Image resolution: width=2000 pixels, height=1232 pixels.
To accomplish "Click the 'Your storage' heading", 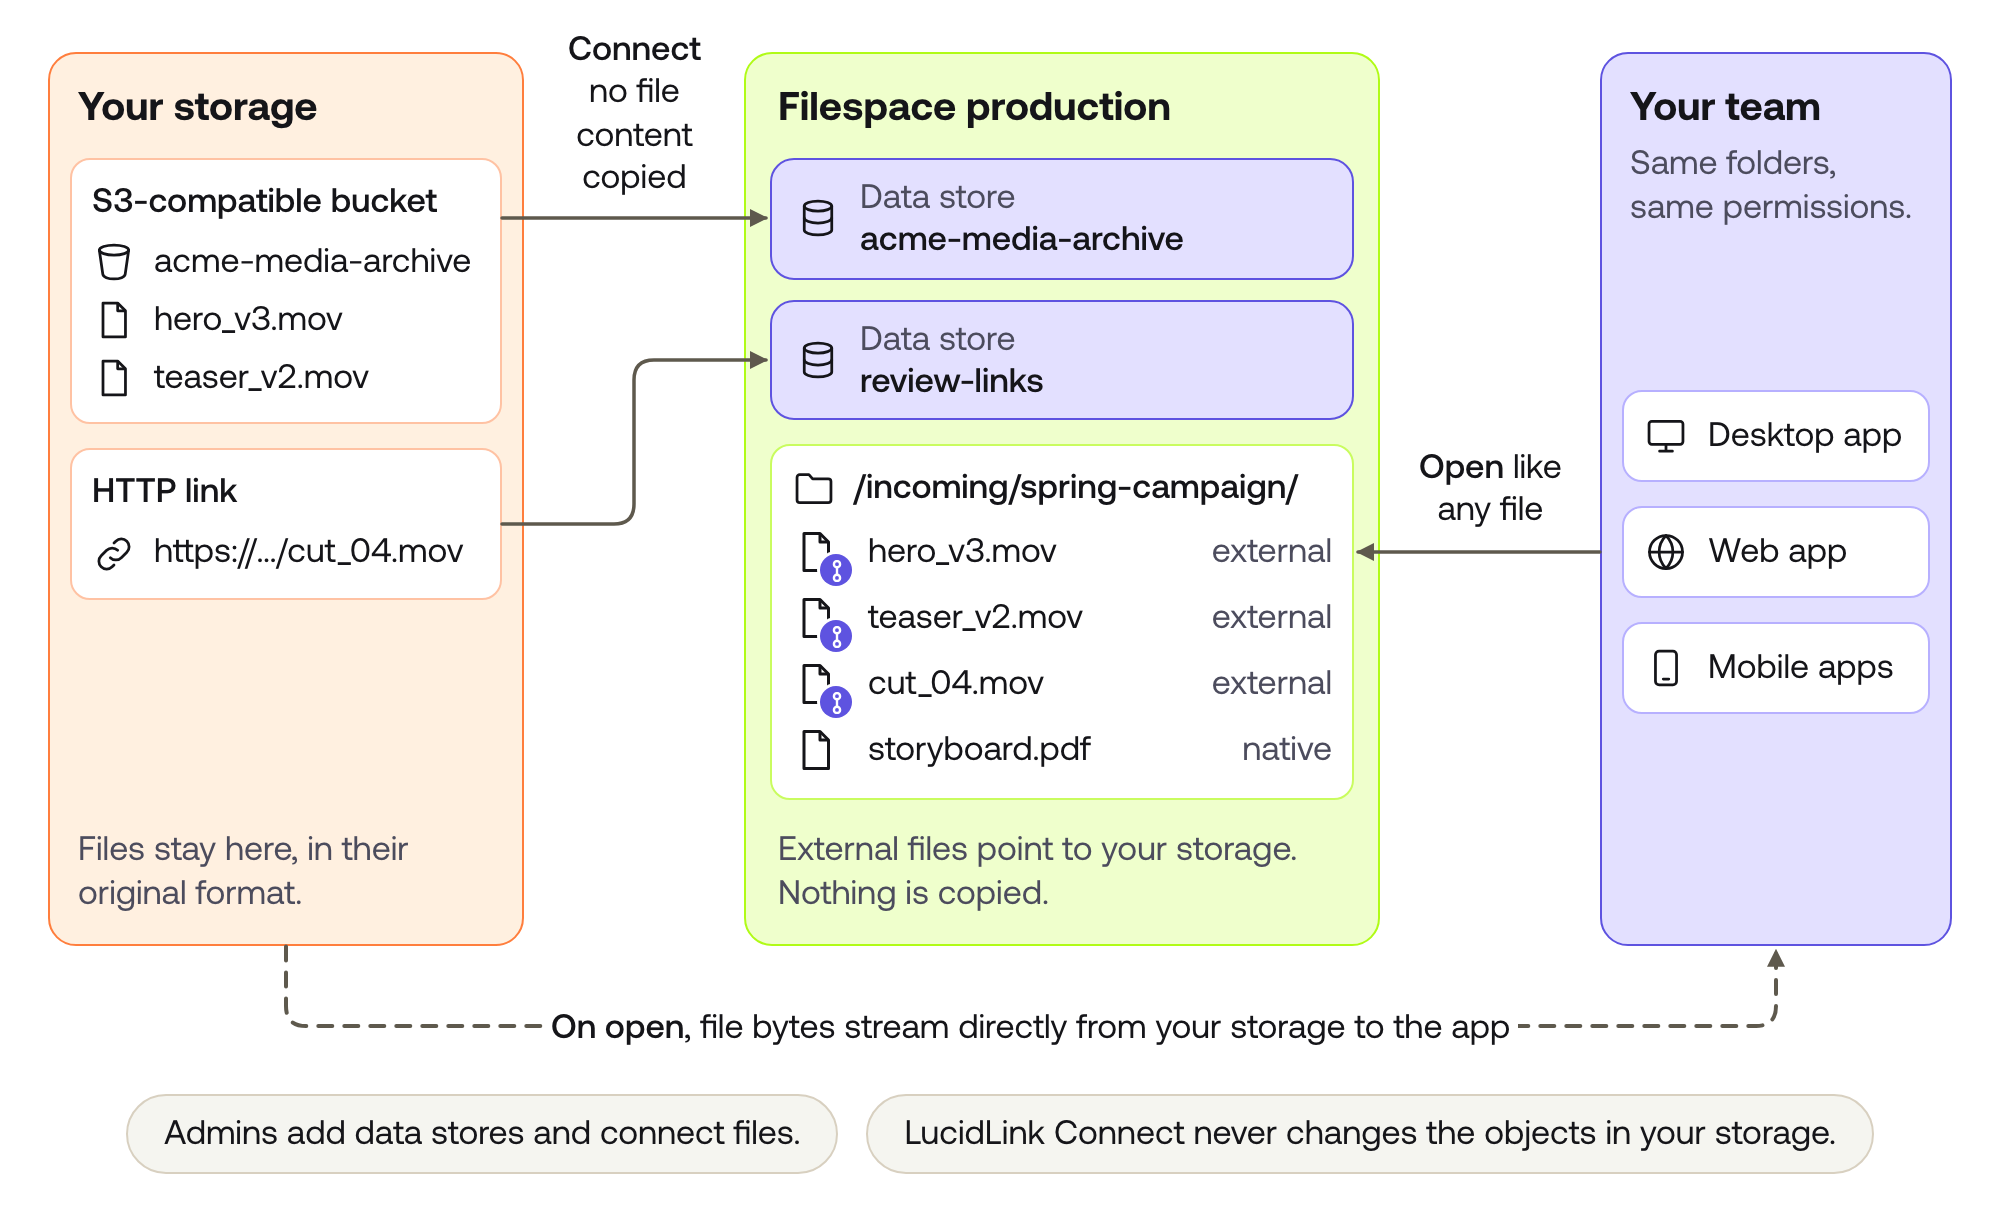I will 198,107.
